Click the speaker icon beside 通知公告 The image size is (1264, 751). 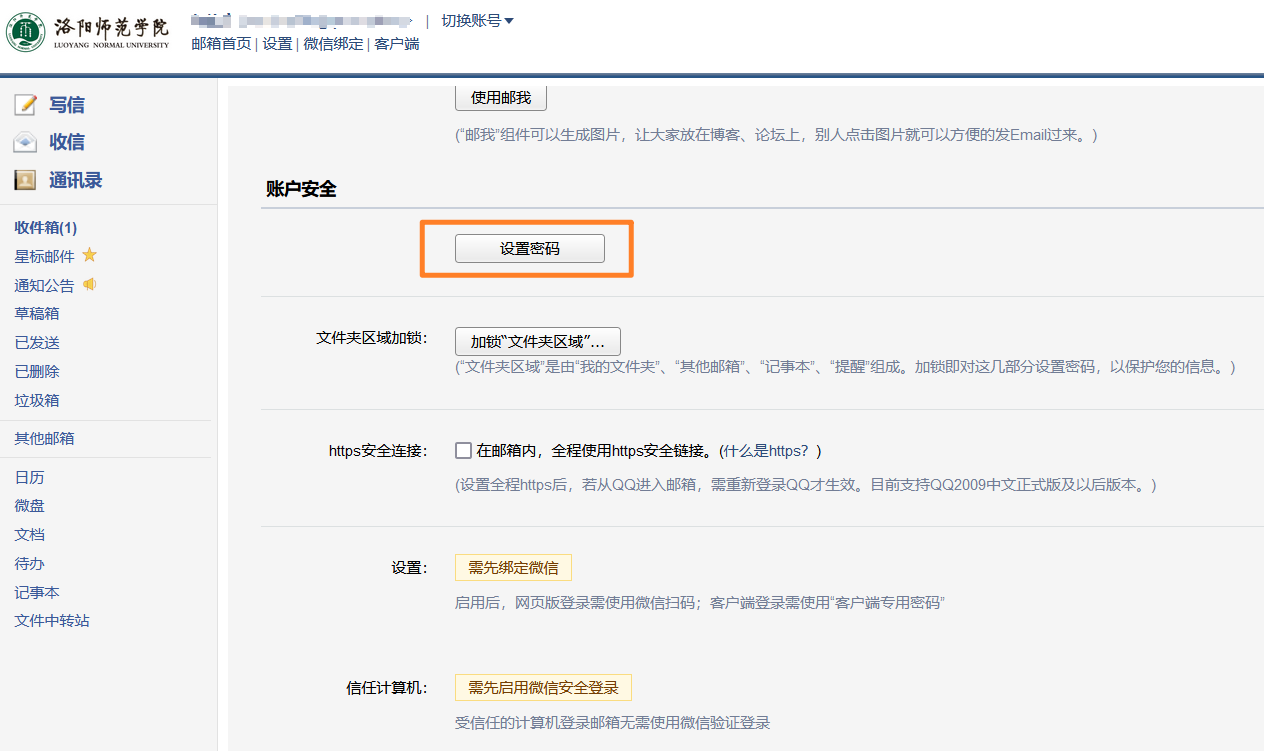(x=89, y=285)
